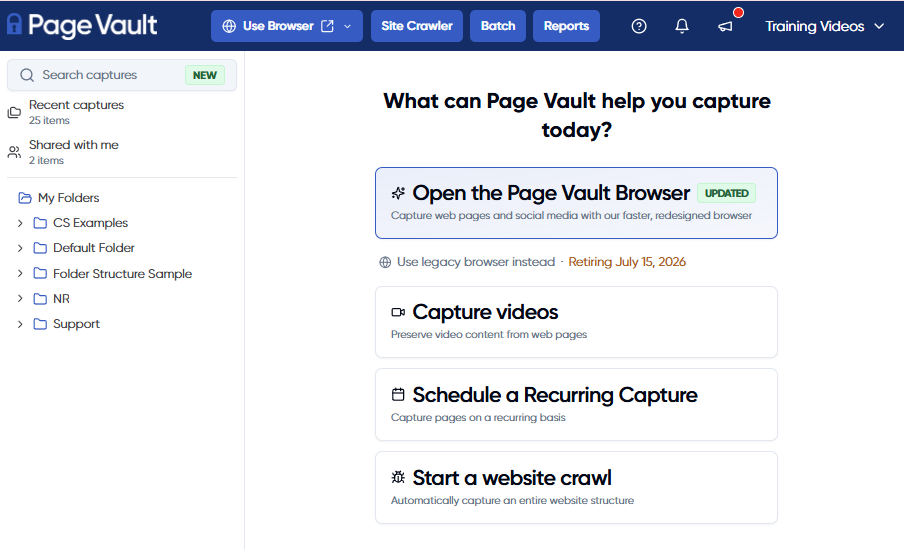Click the Shared with me people icon

pos(14,152)
